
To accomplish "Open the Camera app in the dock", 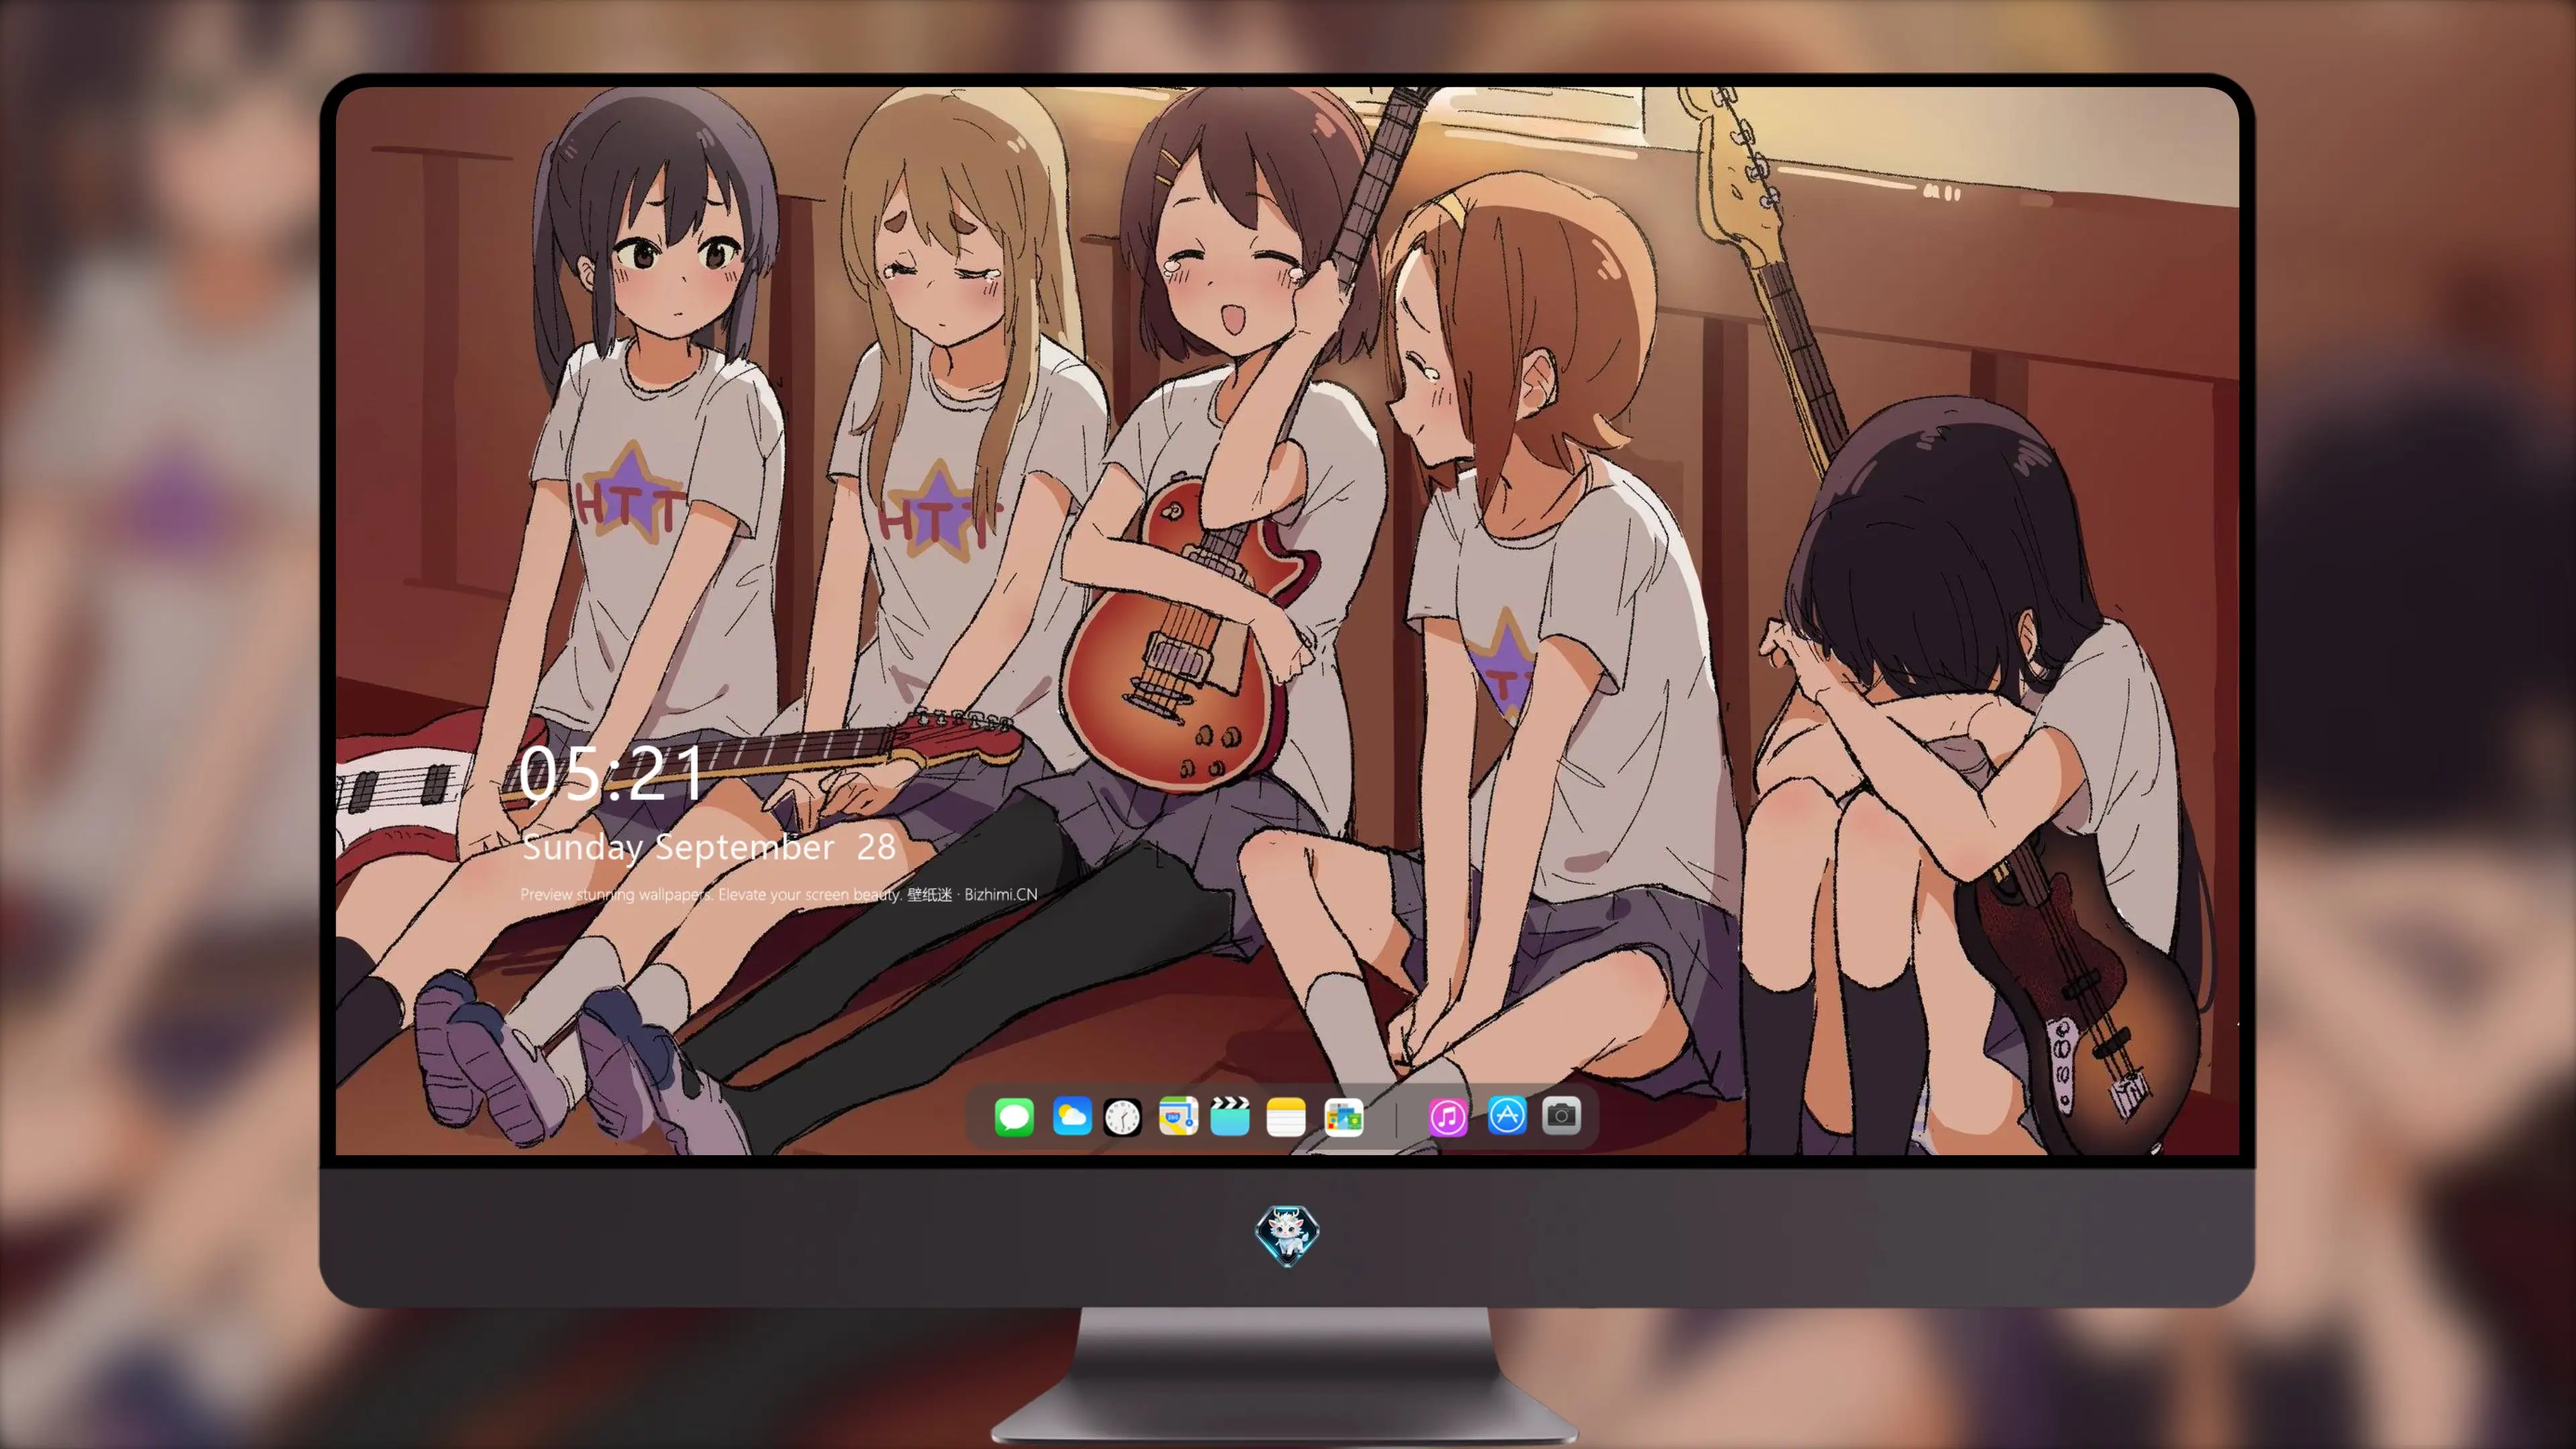I will coord(1561,1115).
